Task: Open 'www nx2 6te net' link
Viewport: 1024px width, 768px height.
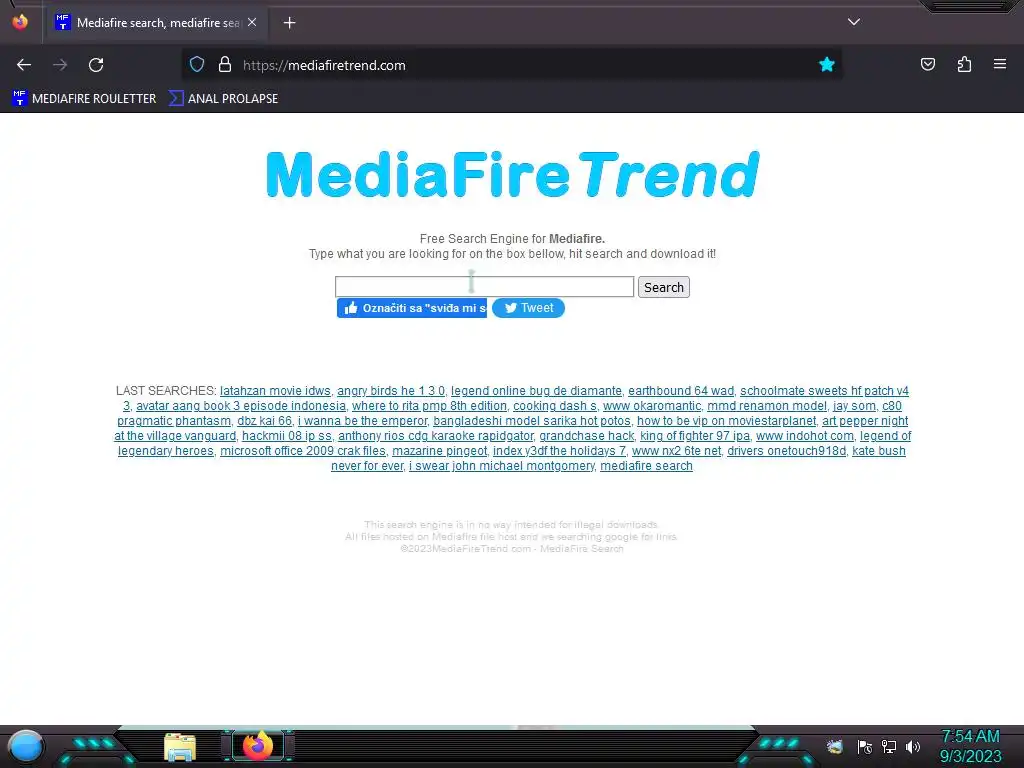Action: [x=677, y=451]
